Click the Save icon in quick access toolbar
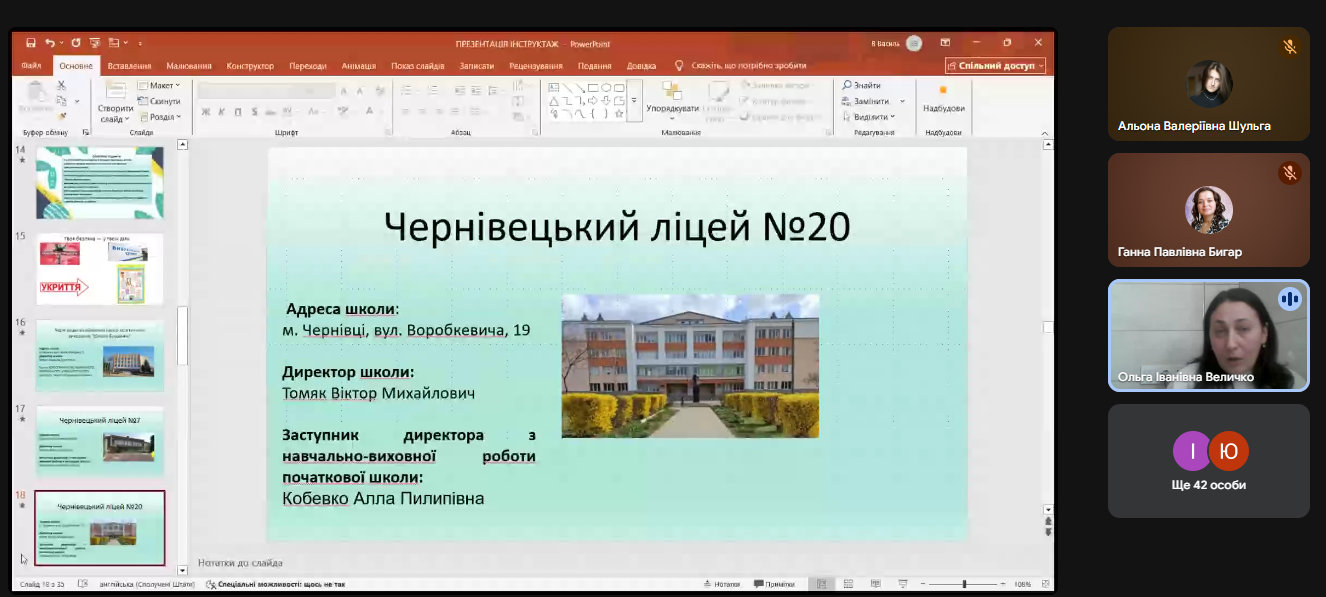The height and width of the screenshot is (597, 1326). click(31, 43)
